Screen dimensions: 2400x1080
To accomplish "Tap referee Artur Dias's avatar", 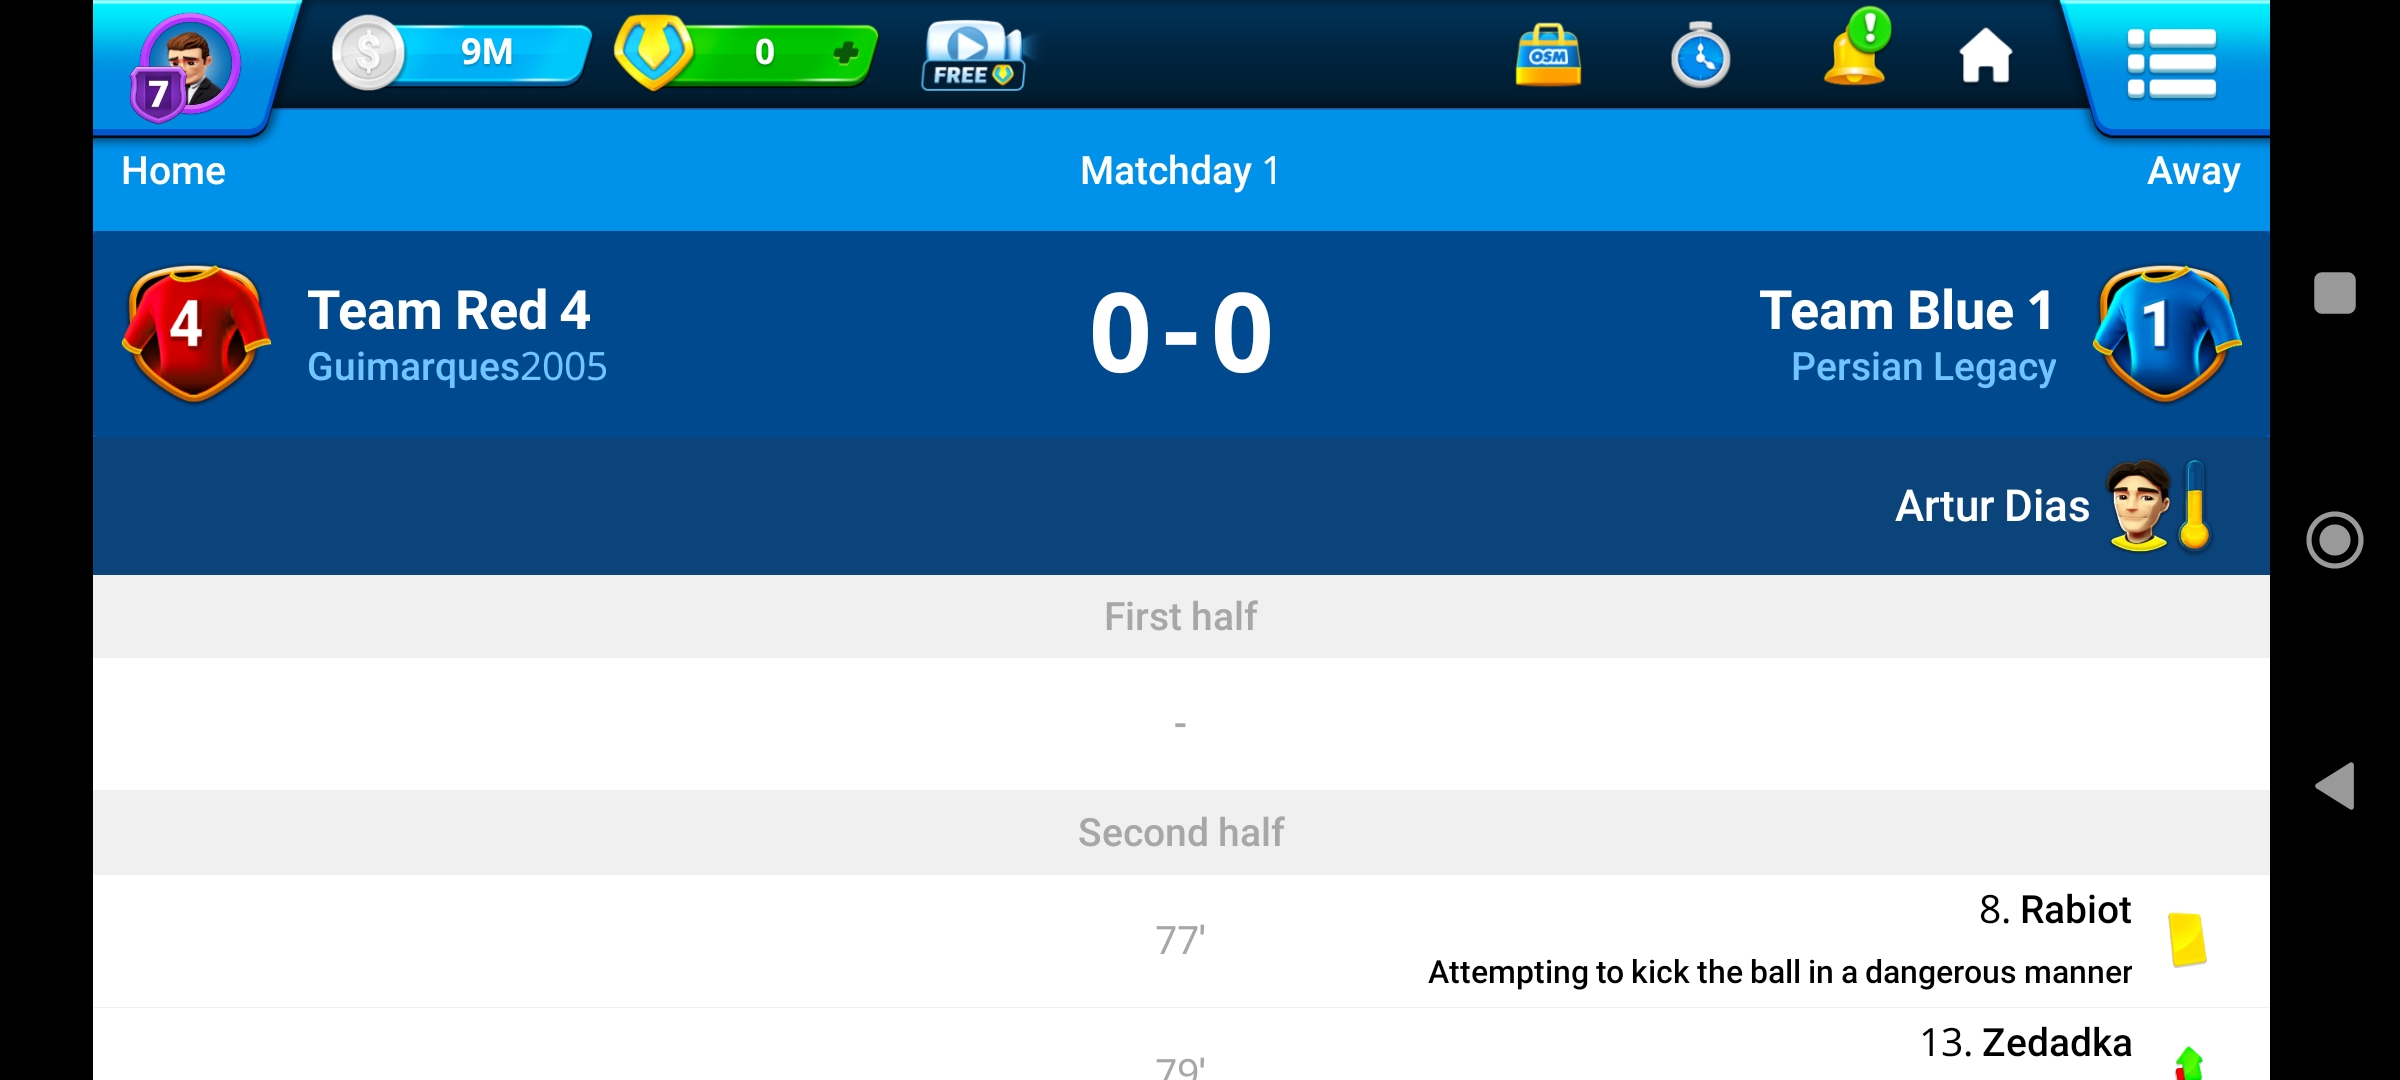I will [2138, 506].
